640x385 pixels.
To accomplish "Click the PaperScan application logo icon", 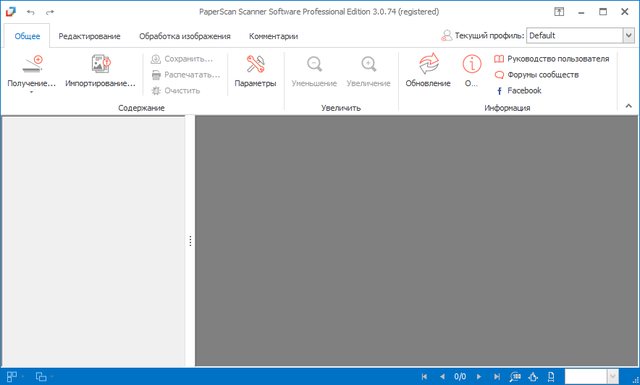I will [x=10, y=12].
